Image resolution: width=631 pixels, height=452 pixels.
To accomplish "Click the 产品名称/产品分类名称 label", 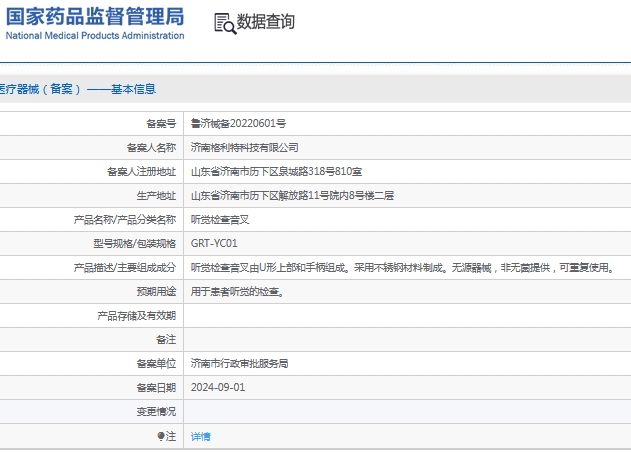I will (x=125, y=219).
